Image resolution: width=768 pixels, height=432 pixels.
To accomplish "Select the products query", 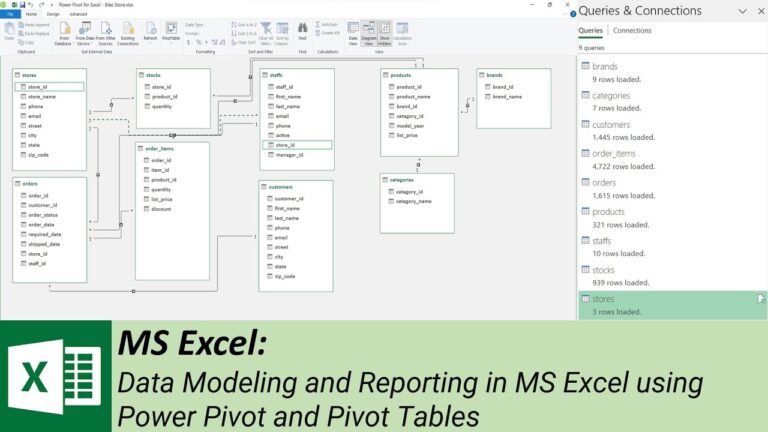I will click(x=672, y=217).
